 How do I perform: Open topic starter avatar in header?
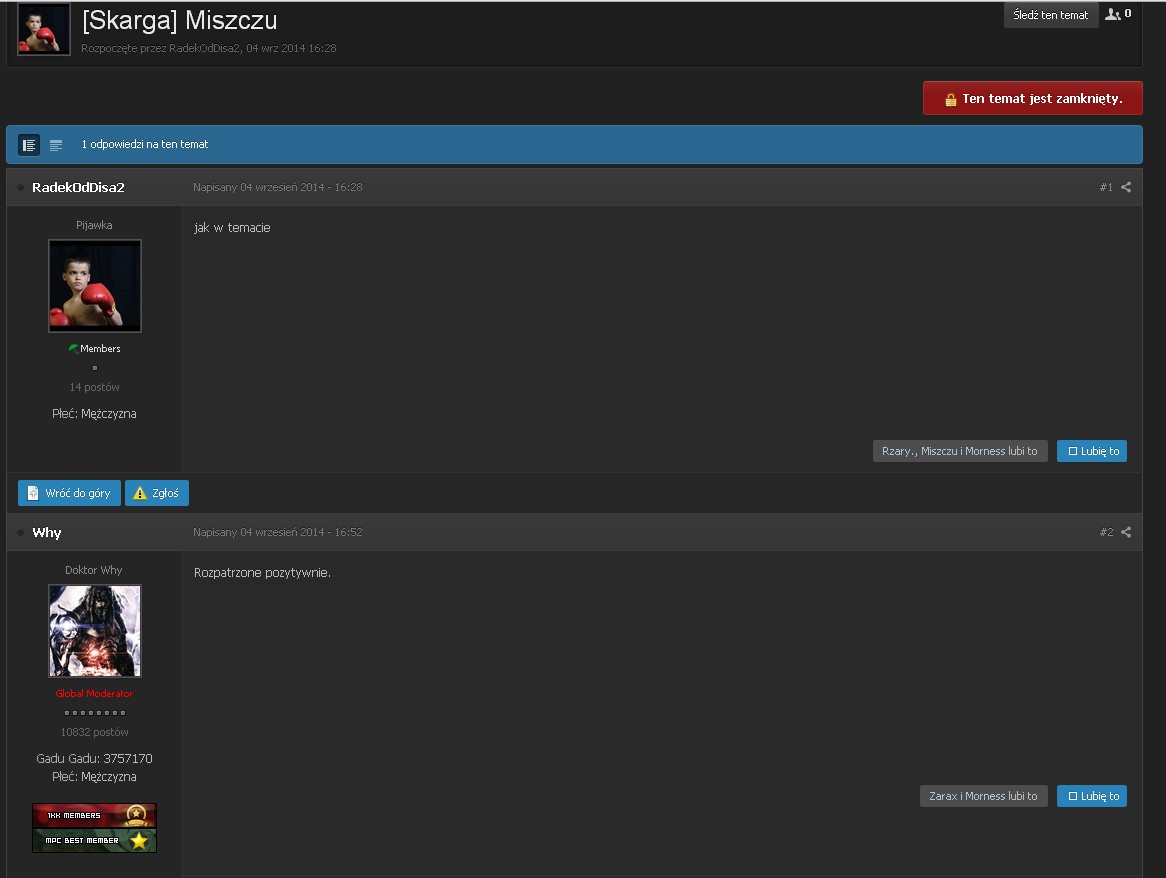coord(44,29)
